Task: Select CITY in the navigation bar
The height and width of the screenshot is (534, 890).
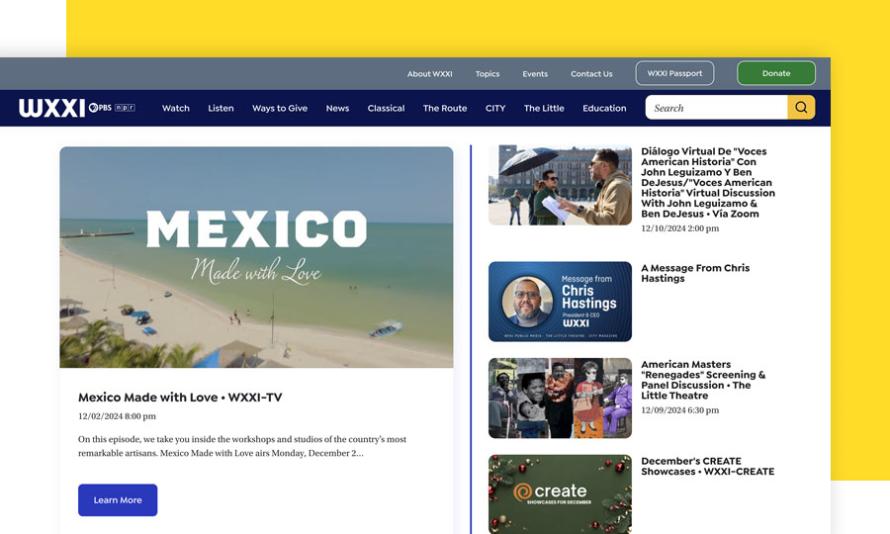Action: (x=496, y=108)
